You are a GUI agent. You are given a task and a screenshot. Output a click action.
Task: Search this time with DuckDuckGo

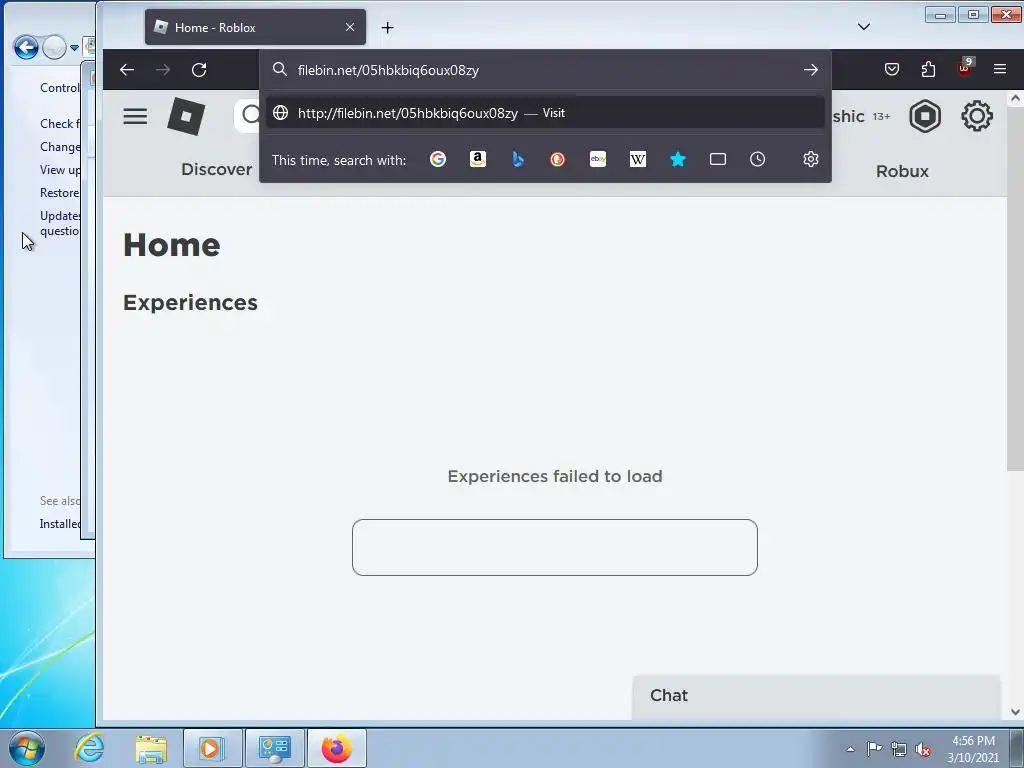pos(558,159)
